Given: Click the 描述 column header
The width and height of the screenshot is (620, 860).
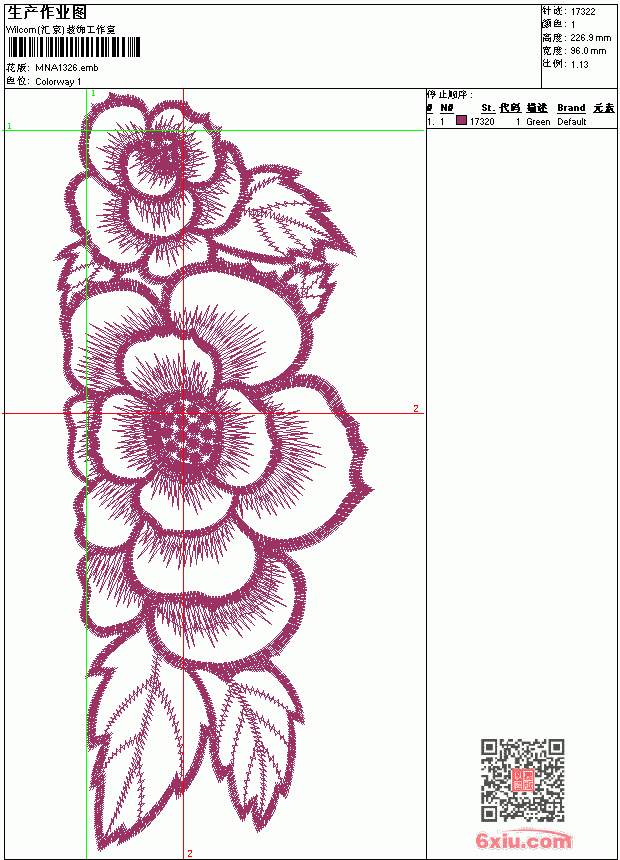Looking at the screenshot, I should click(537, 108).
